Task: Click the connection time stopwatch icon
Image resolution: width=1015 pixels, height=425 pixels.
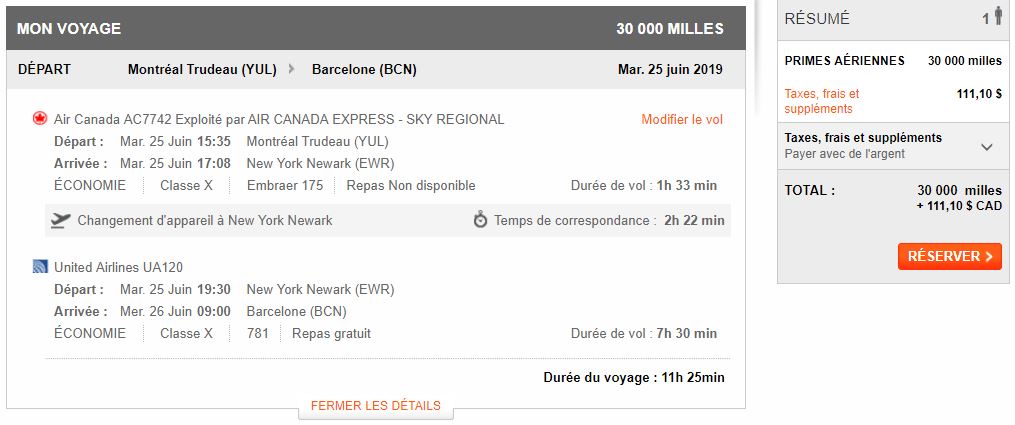Action: (480, 220)
